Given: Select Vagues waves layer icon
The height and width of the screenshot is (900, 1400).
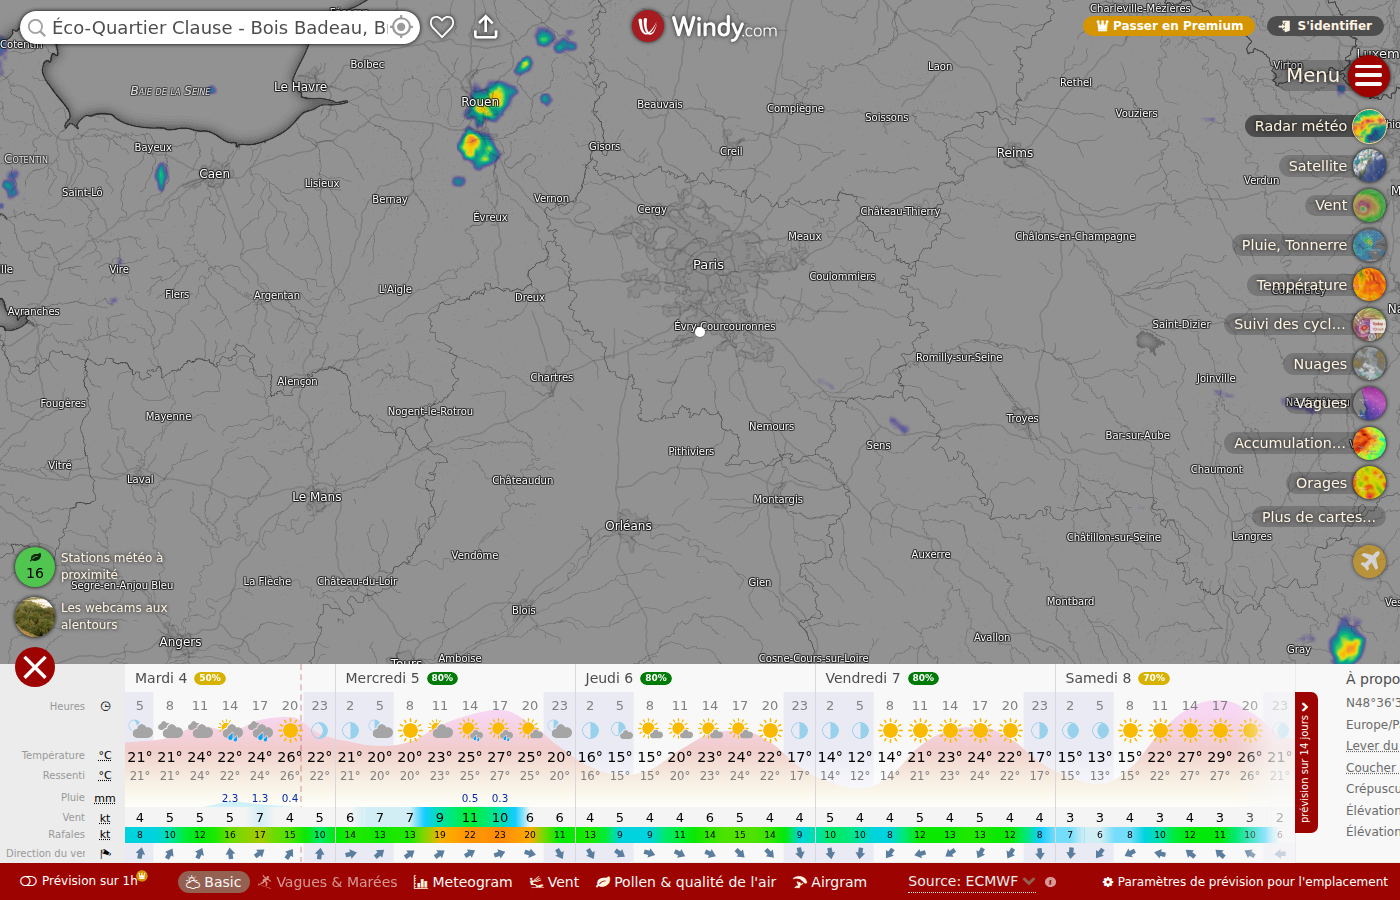Looking at the screenshot, I should pos(1369,403).
